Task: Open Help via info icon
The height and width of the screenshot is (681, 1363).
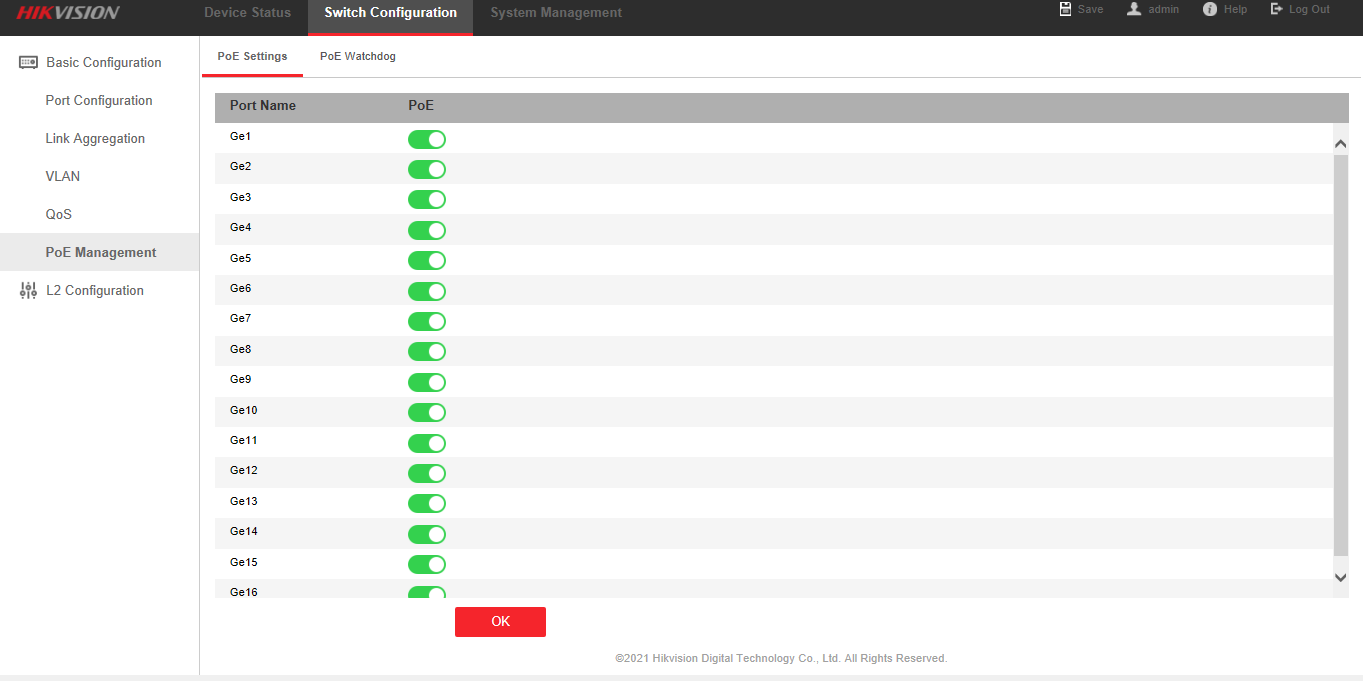Action: [x=1210, y=9]
